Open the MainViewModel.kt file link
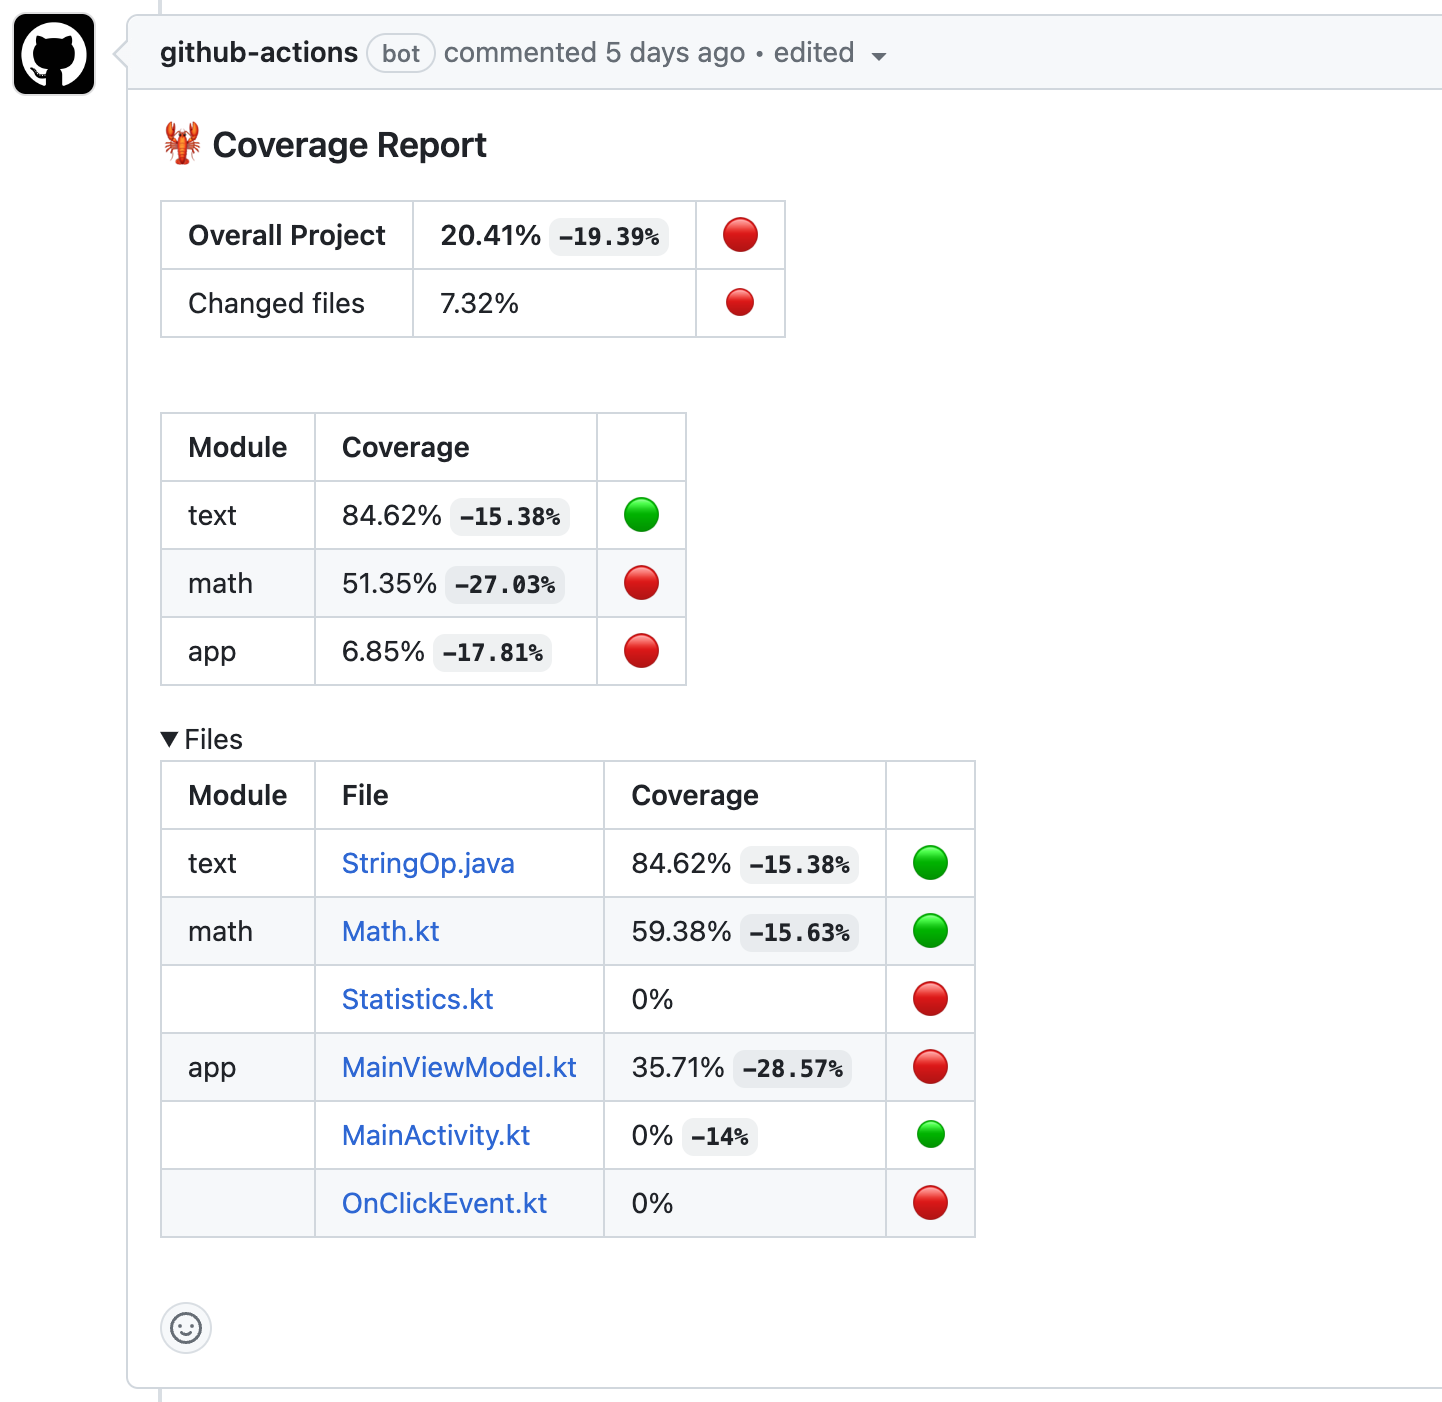The image size is (1442, 1402). point(459,1067)
